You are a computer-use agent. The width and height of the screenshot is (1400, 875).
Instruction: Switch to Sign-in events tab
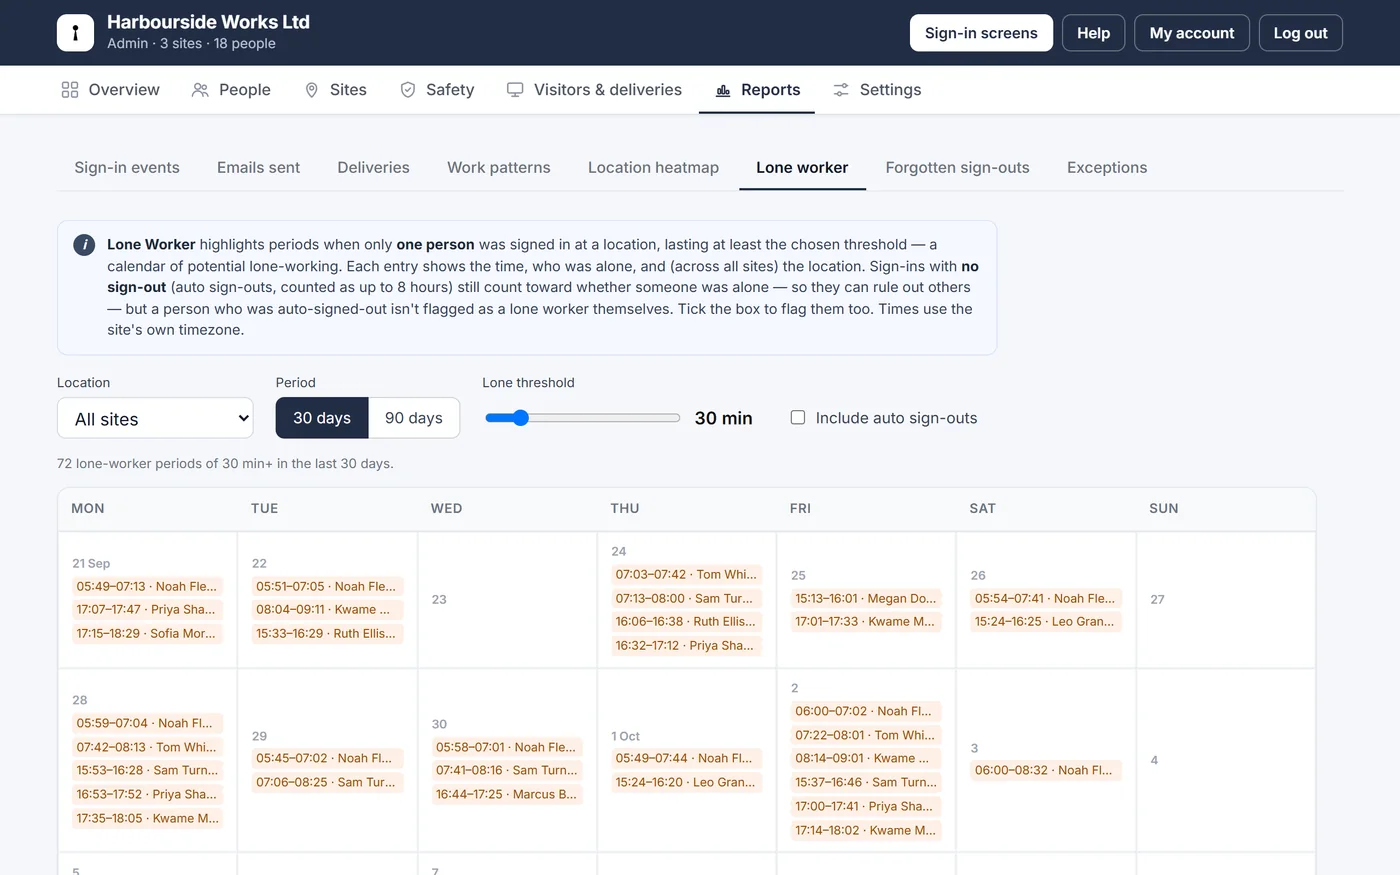tap(127, 168)
